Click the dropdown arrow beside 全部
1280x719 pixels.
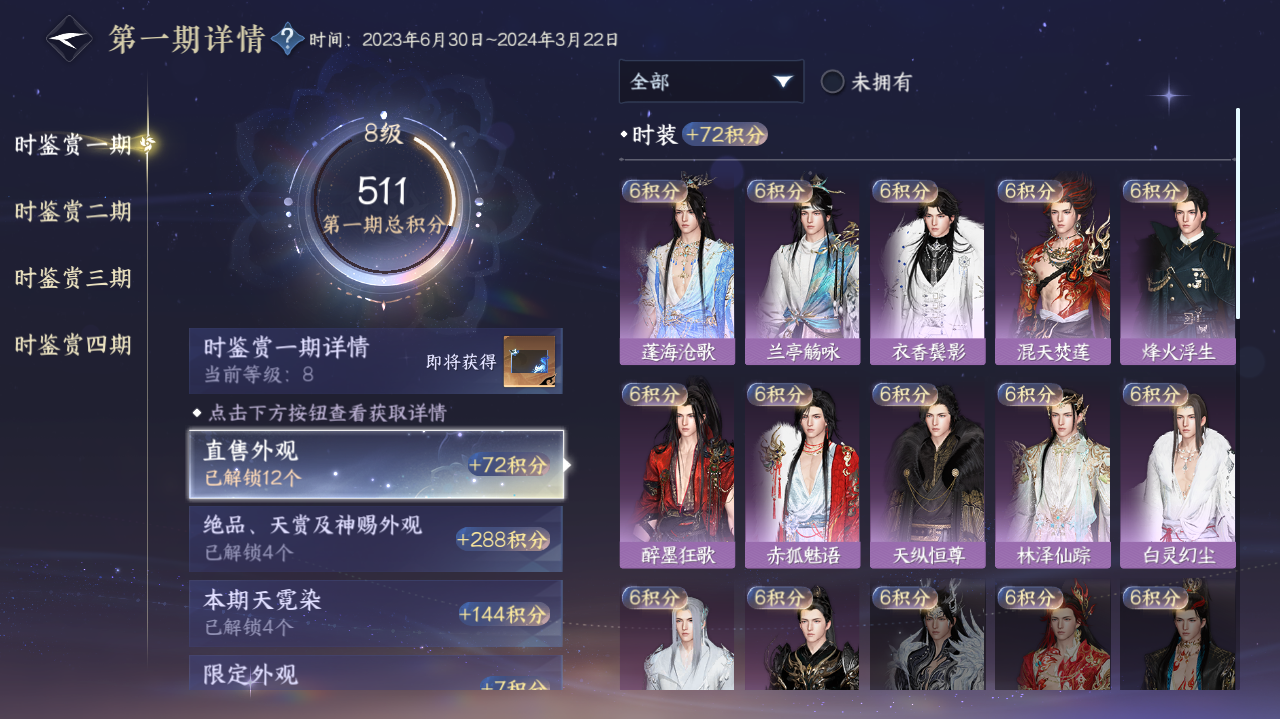(x=783, y=81)
